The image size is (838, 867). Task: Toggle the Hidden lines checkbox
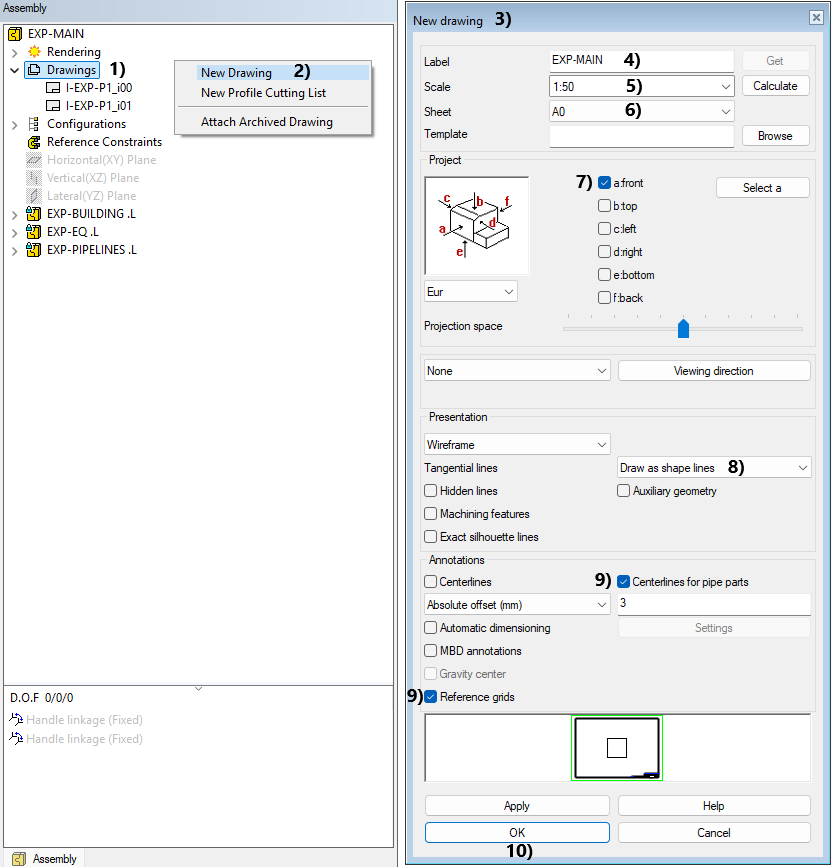(431, 491)
